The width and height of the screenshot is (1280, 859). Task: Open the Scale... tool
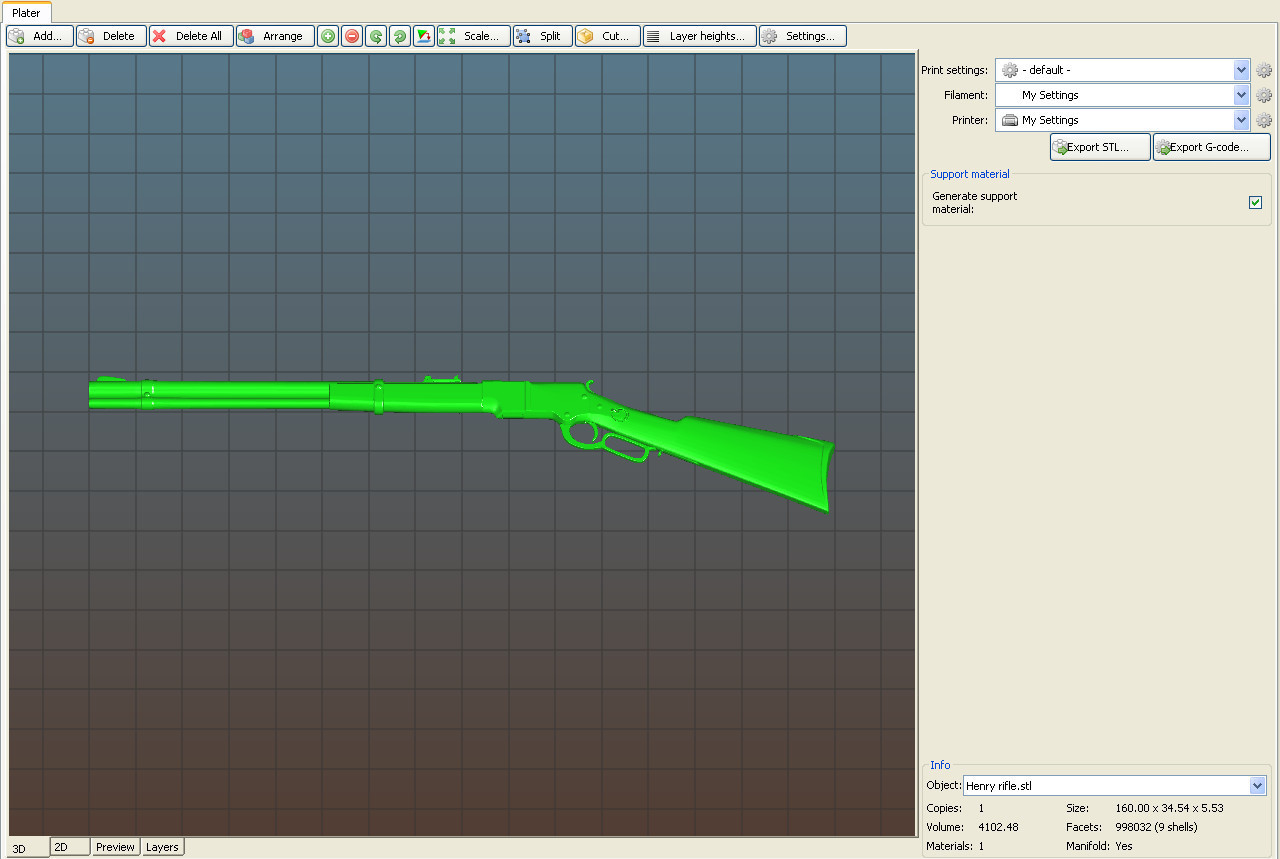(474, 36)
